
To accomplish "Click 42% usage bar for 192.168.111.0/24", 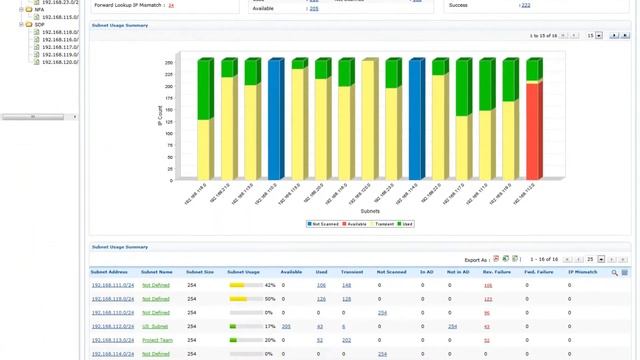I will (246, 285).
